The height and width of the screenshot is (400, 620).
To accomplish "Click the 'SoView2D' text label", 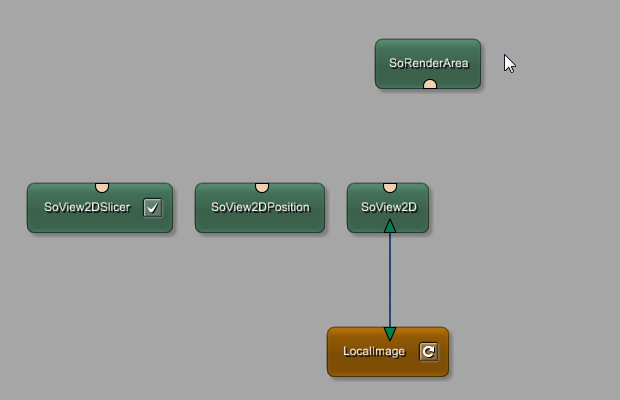I will pyautogui.click(x=388, y=208).
